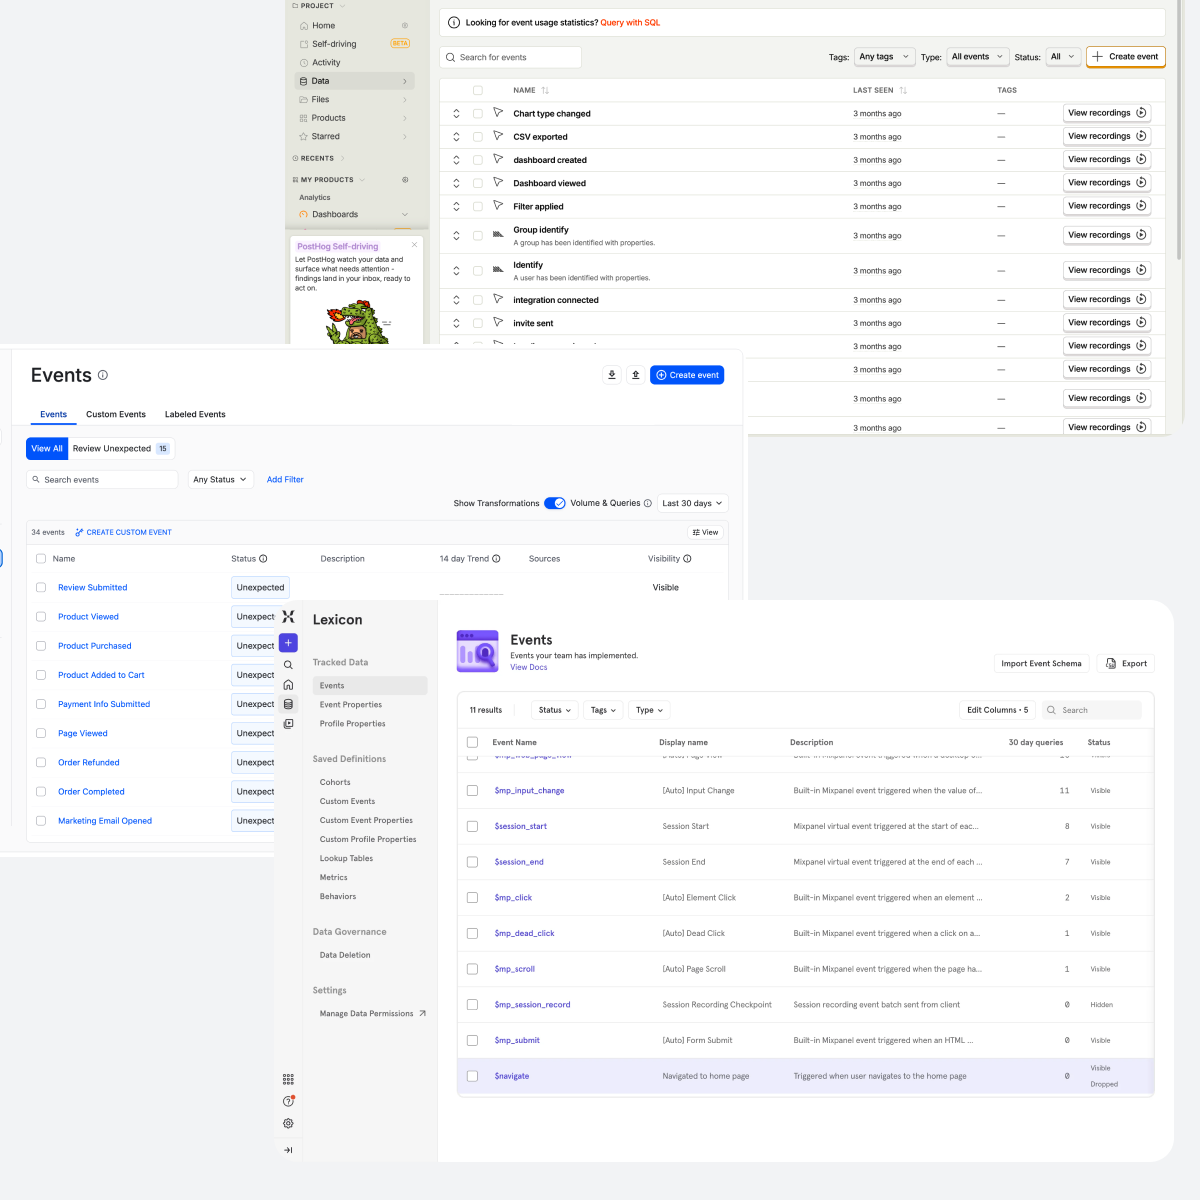Open the apps grid icon in Lexicon rail
Image resolution: width=1200 pixels, height=1200 pixels.
click(288, 1079)
